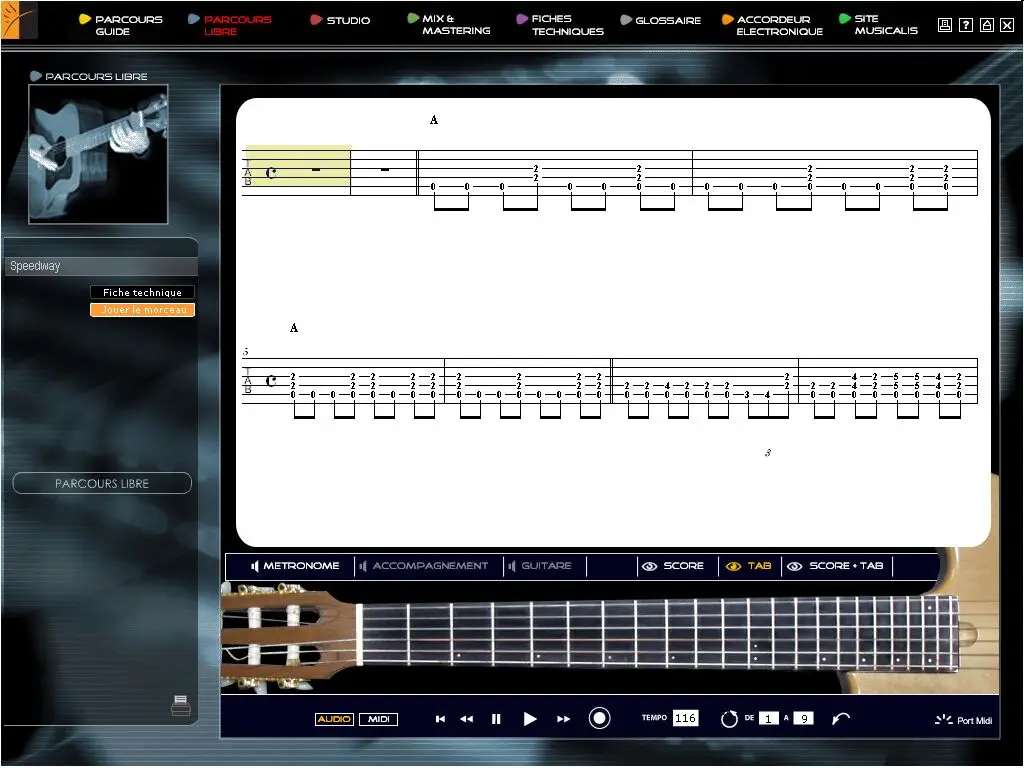Select the Parcours Libre menu item
Screen dimensions: 1024x768
click(230, 25)
